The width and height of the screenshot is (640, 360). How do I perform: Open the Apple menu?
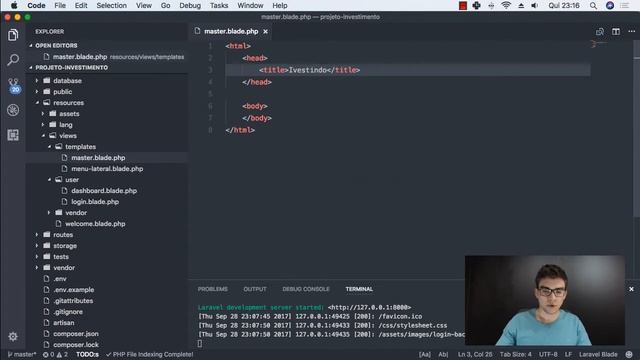[14, 5]
